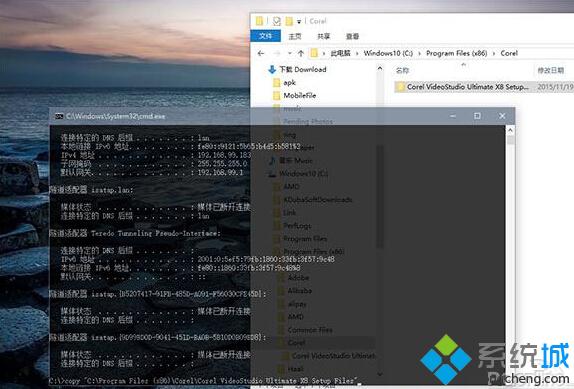This screenshot has height=389, width=574.
Task: Click the apk folder icon
Action: point(277,83)
